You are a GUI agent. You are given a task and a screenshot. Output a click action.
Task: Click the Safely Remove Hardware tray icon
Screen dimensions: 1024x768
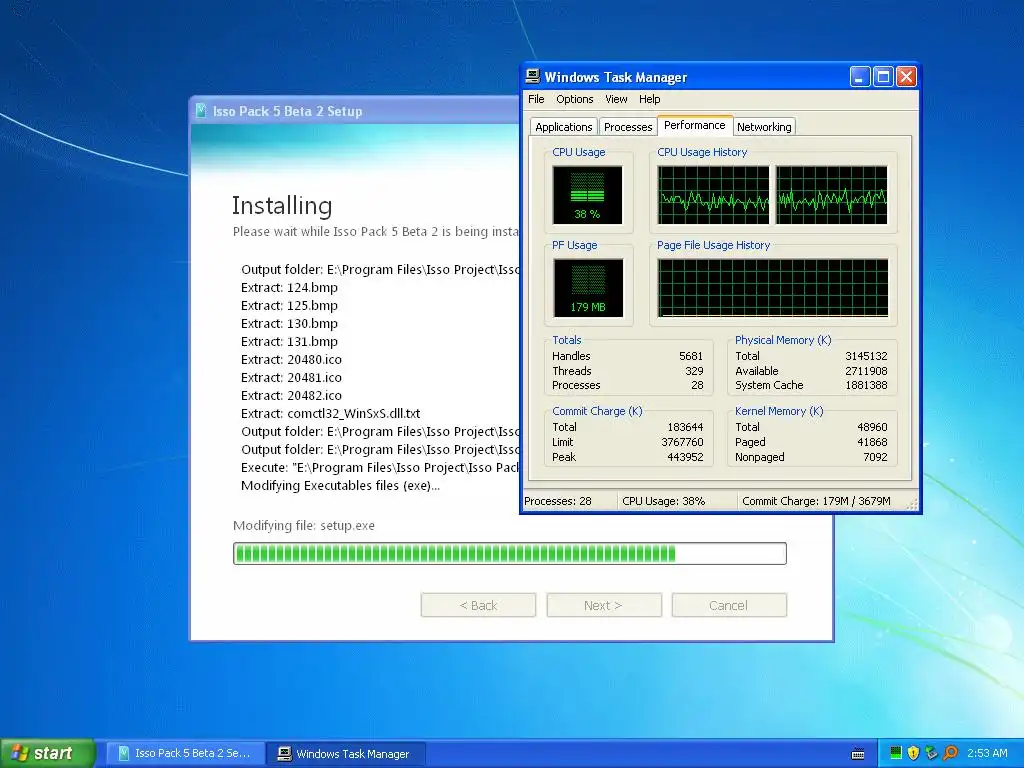click(x=931, y=753)
